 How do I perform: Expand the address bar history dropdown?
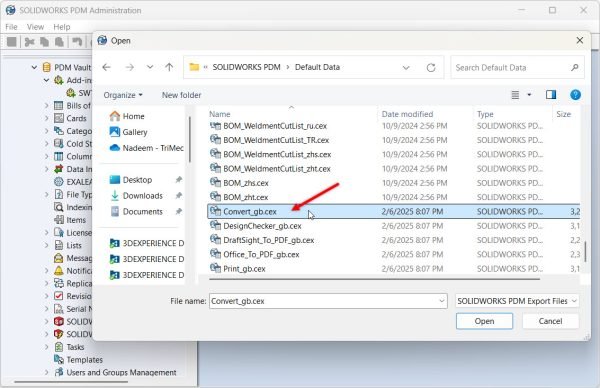pos(406,68)
